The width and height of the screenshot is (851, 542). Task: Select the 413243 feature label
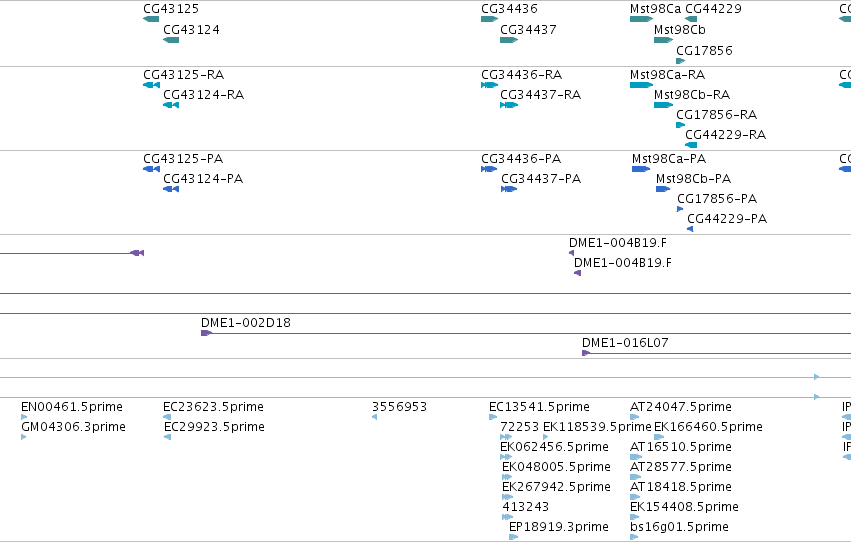(x=525, y=507)
